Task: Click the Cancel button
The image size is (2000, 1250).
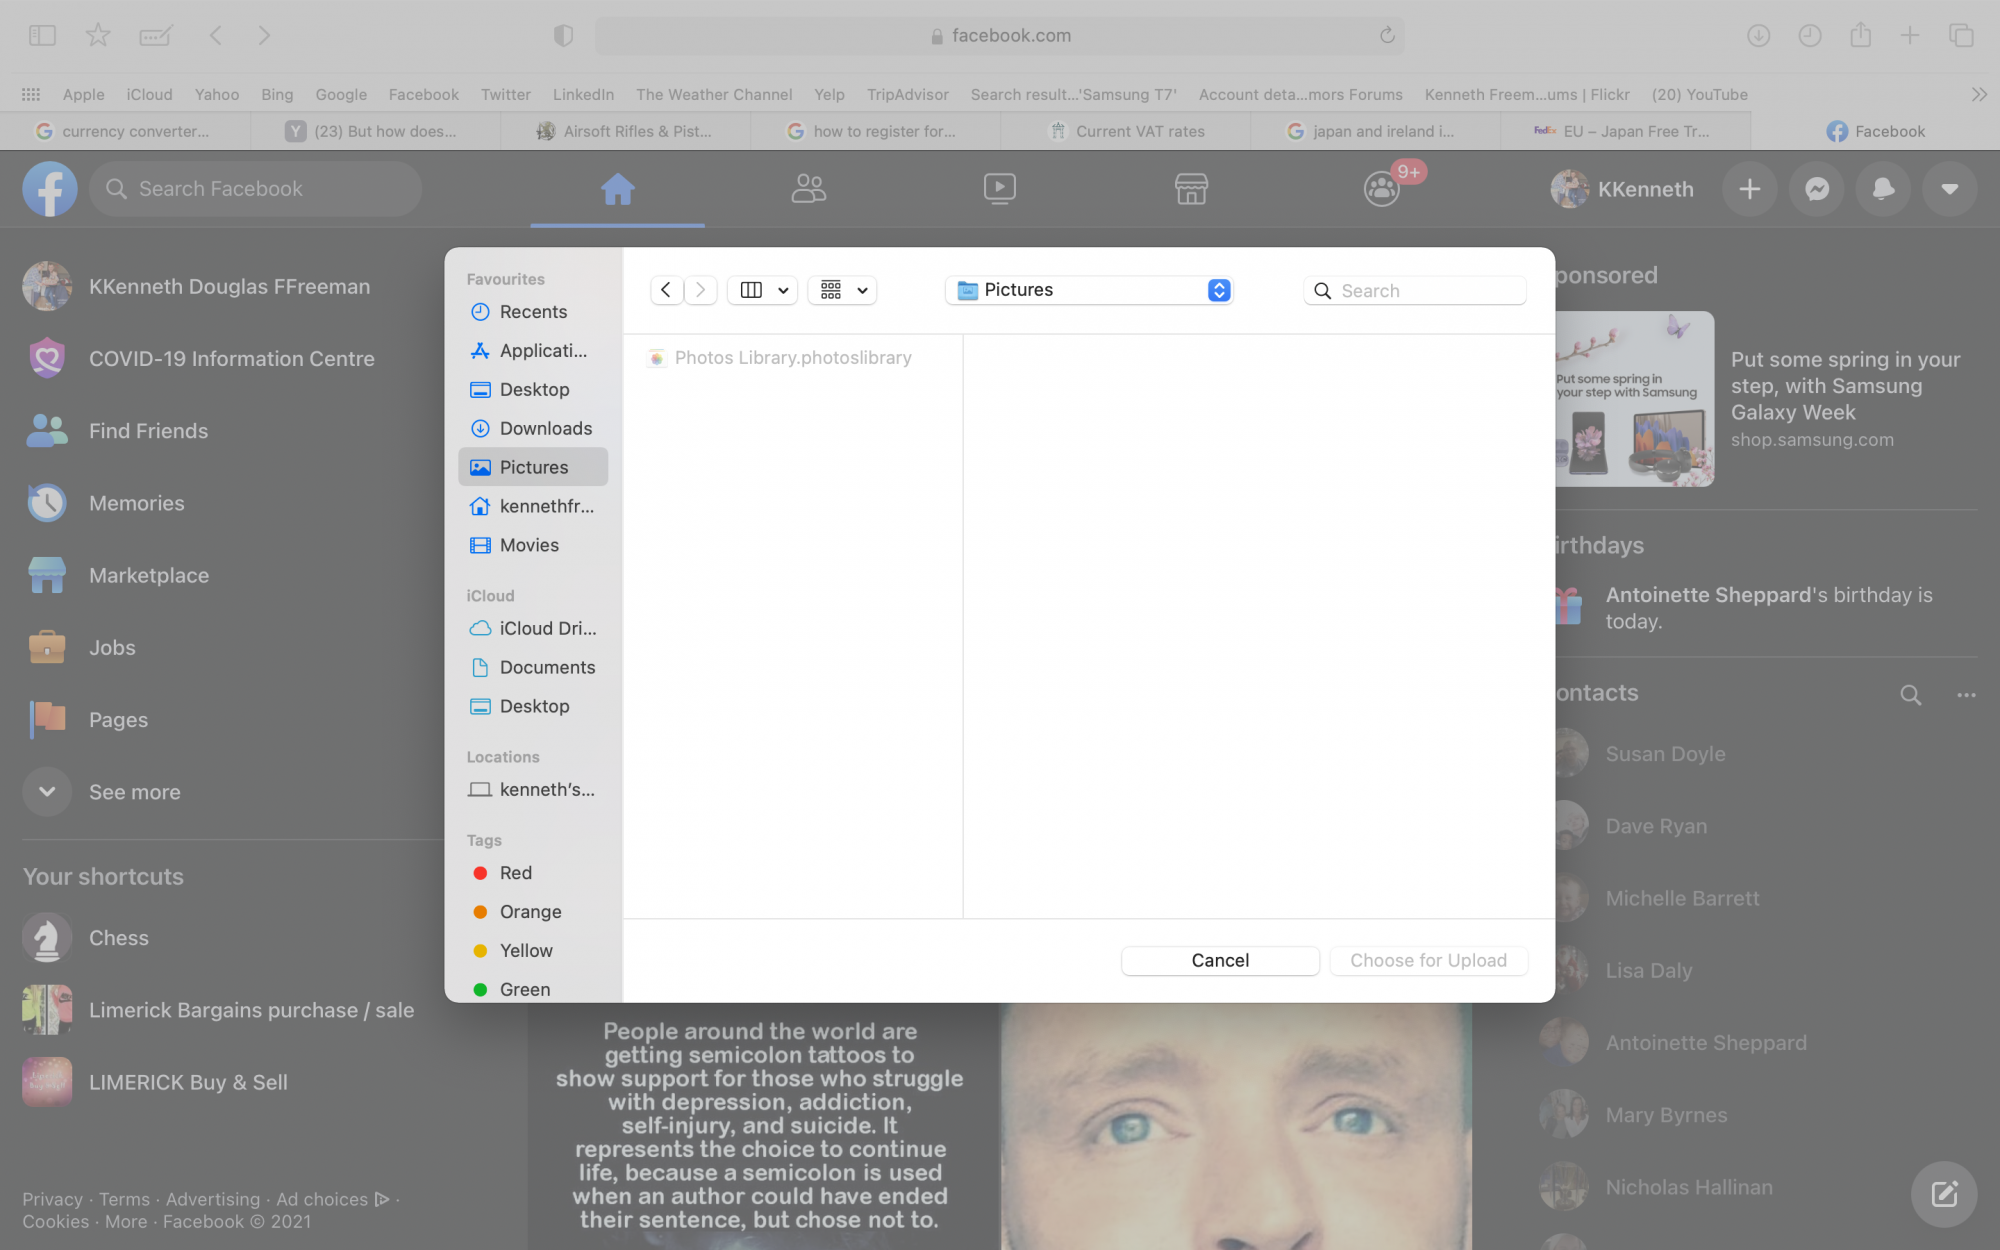Action: point(1219,960)
